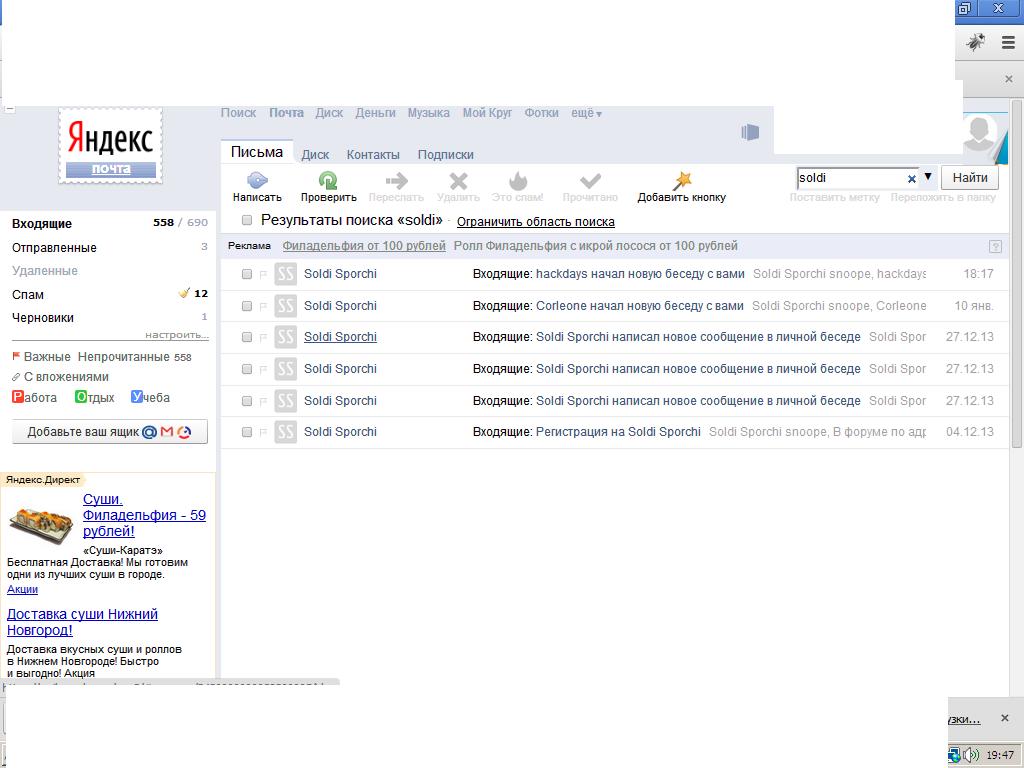1024x768 pixels.
Task: Clear the search field with the x icon
Action: tap(912, 178)
